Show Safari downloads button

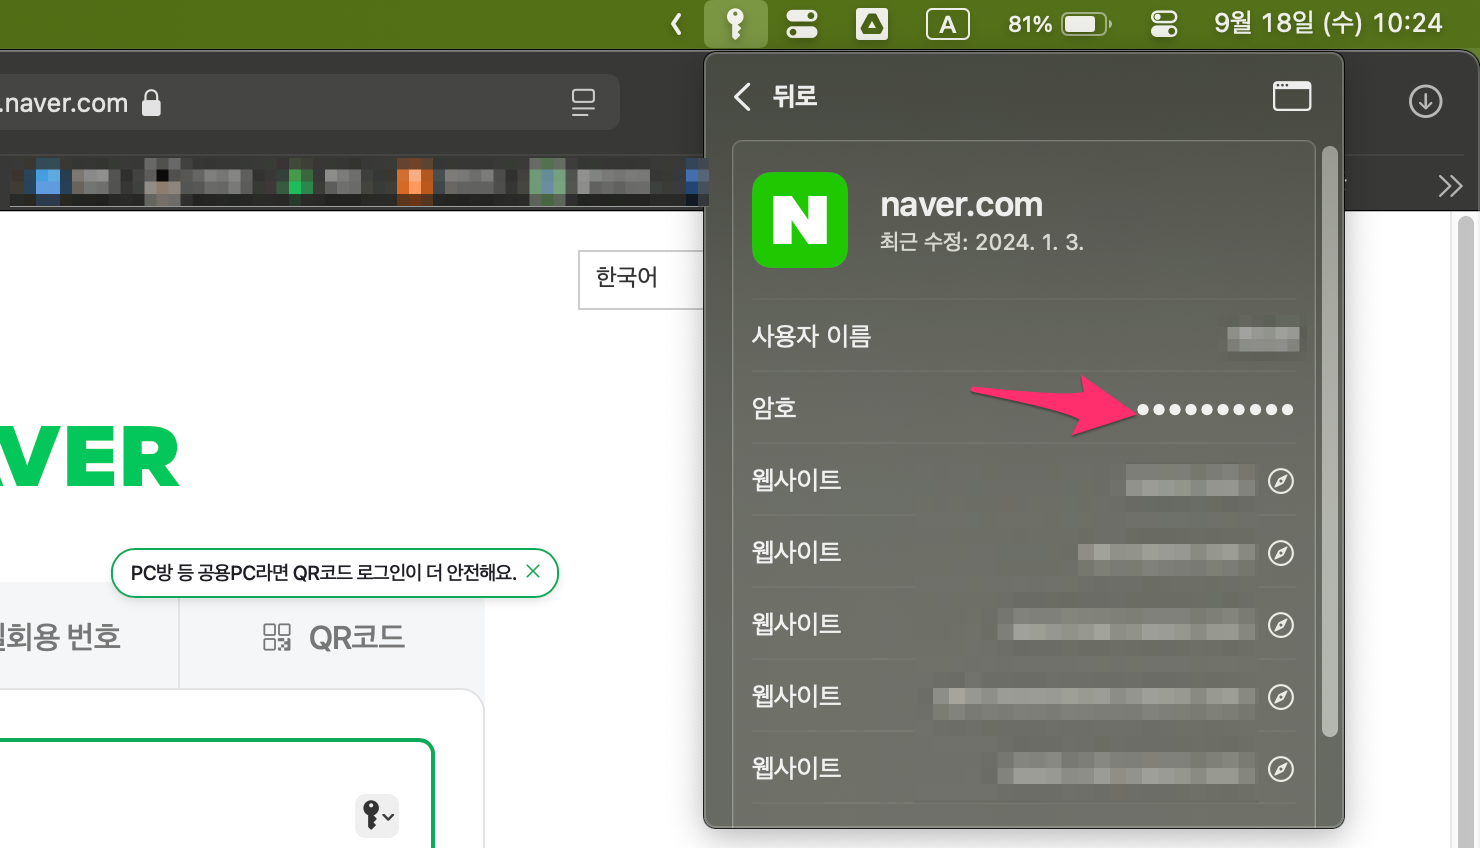click(x=1425, y=101)
